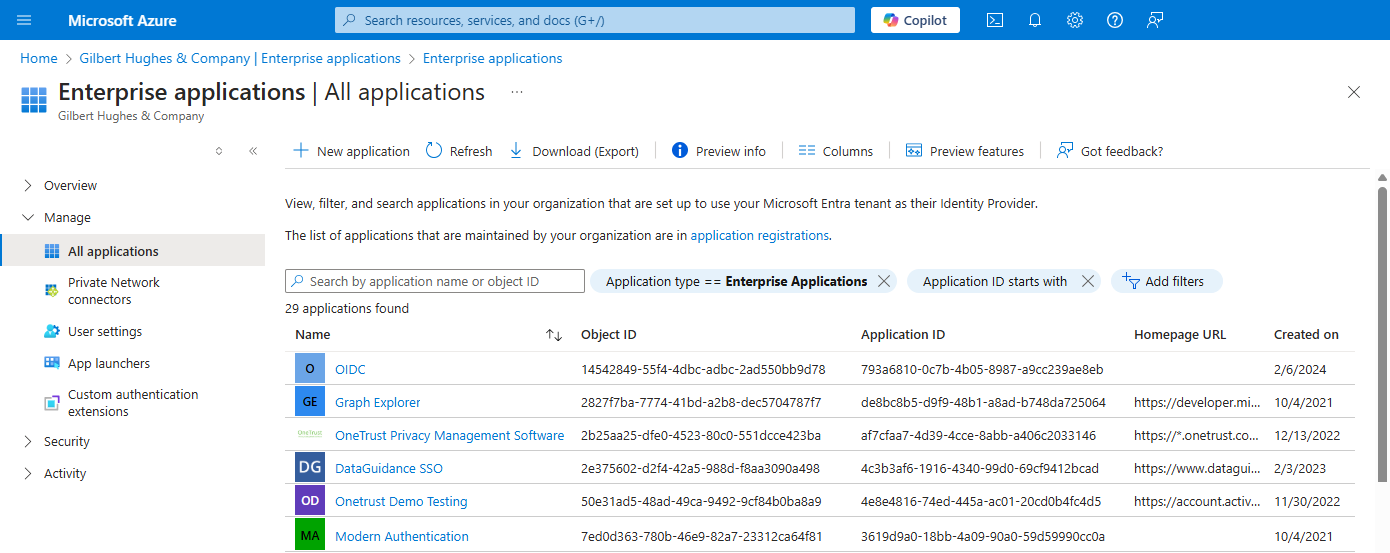Expand the Overview section
Image resolution: width=1390 pixels, height=553 pixels.
click(x=28, y=185)
